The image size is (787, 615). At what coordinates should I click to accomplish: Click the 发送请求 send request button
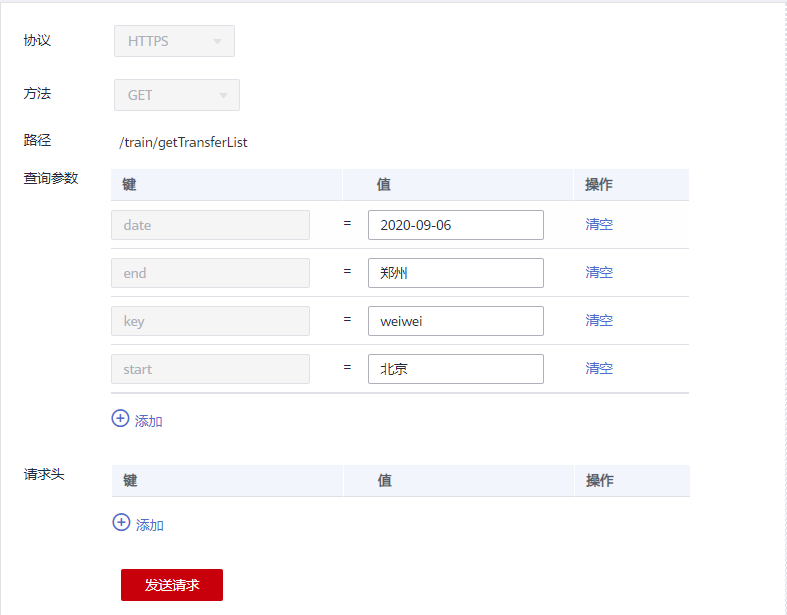[x=172, y=585]
